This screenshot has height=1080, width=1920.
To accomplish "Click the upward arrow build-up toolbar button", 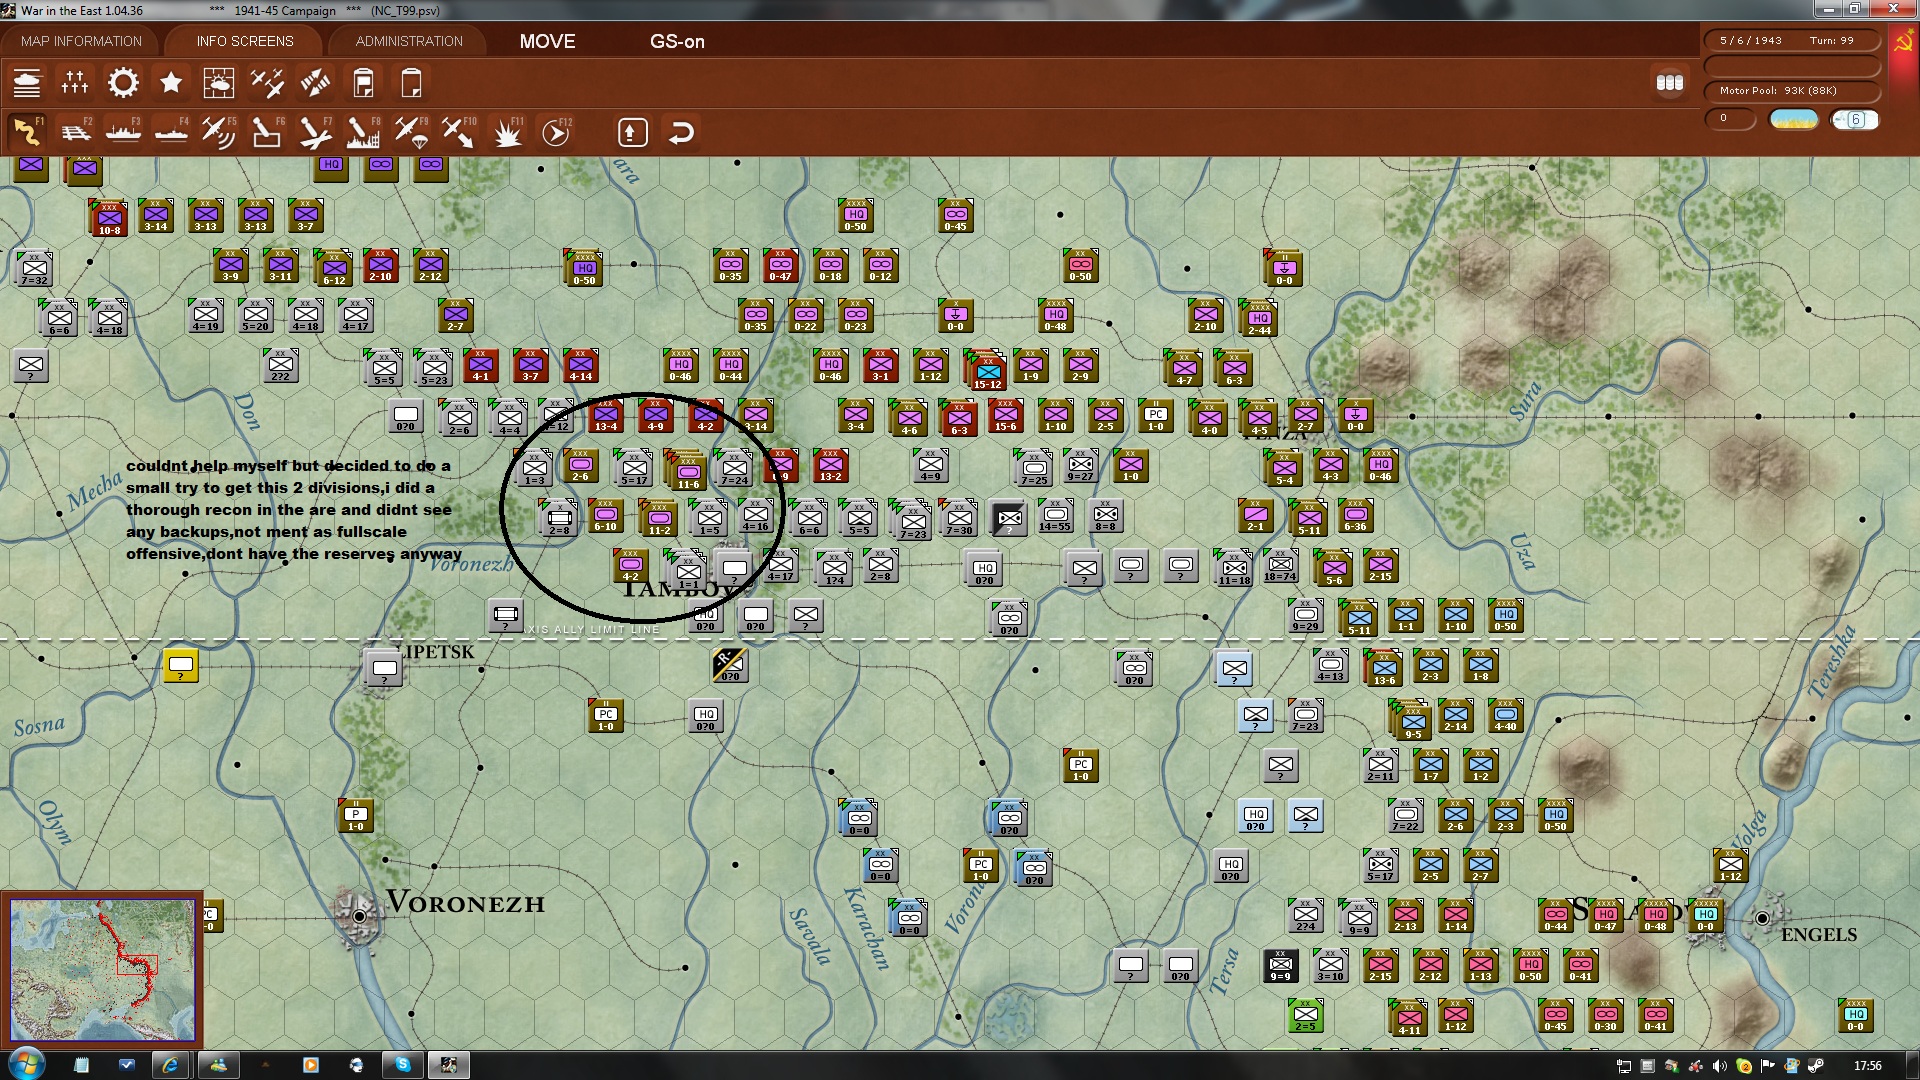I will 632,132.
